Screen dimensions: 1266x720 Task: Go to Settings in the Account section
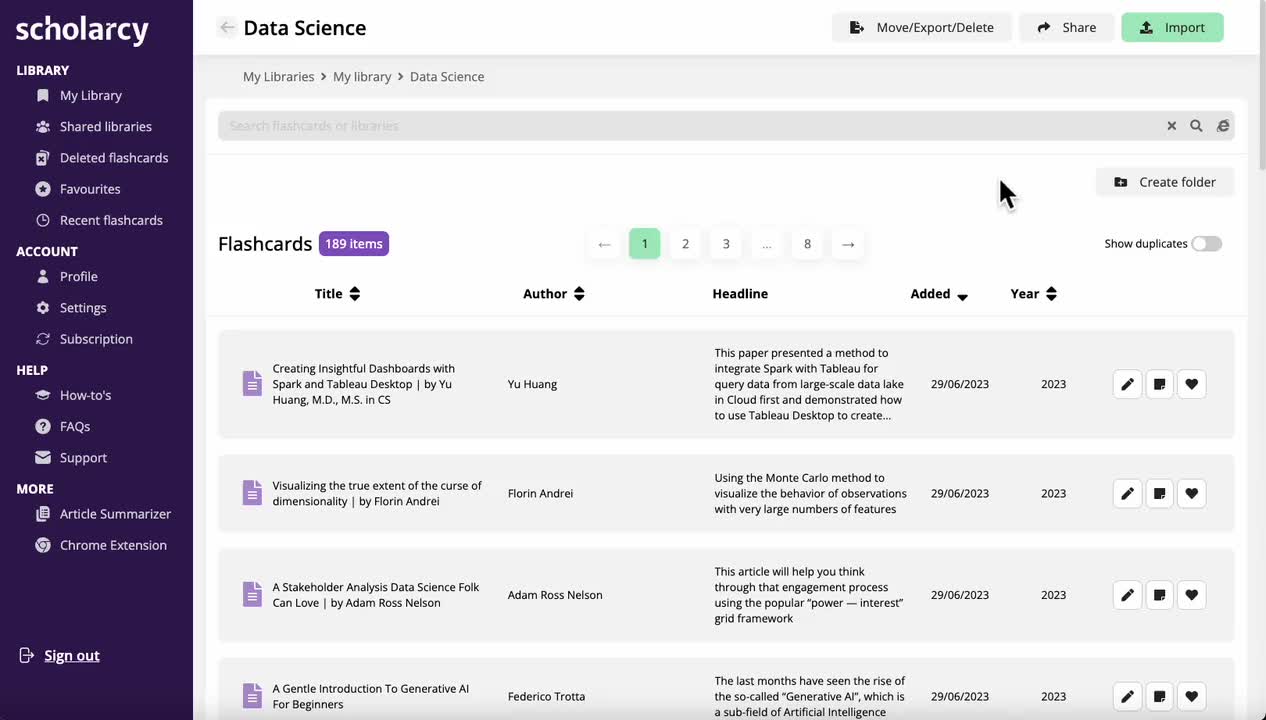pos(83,307)
